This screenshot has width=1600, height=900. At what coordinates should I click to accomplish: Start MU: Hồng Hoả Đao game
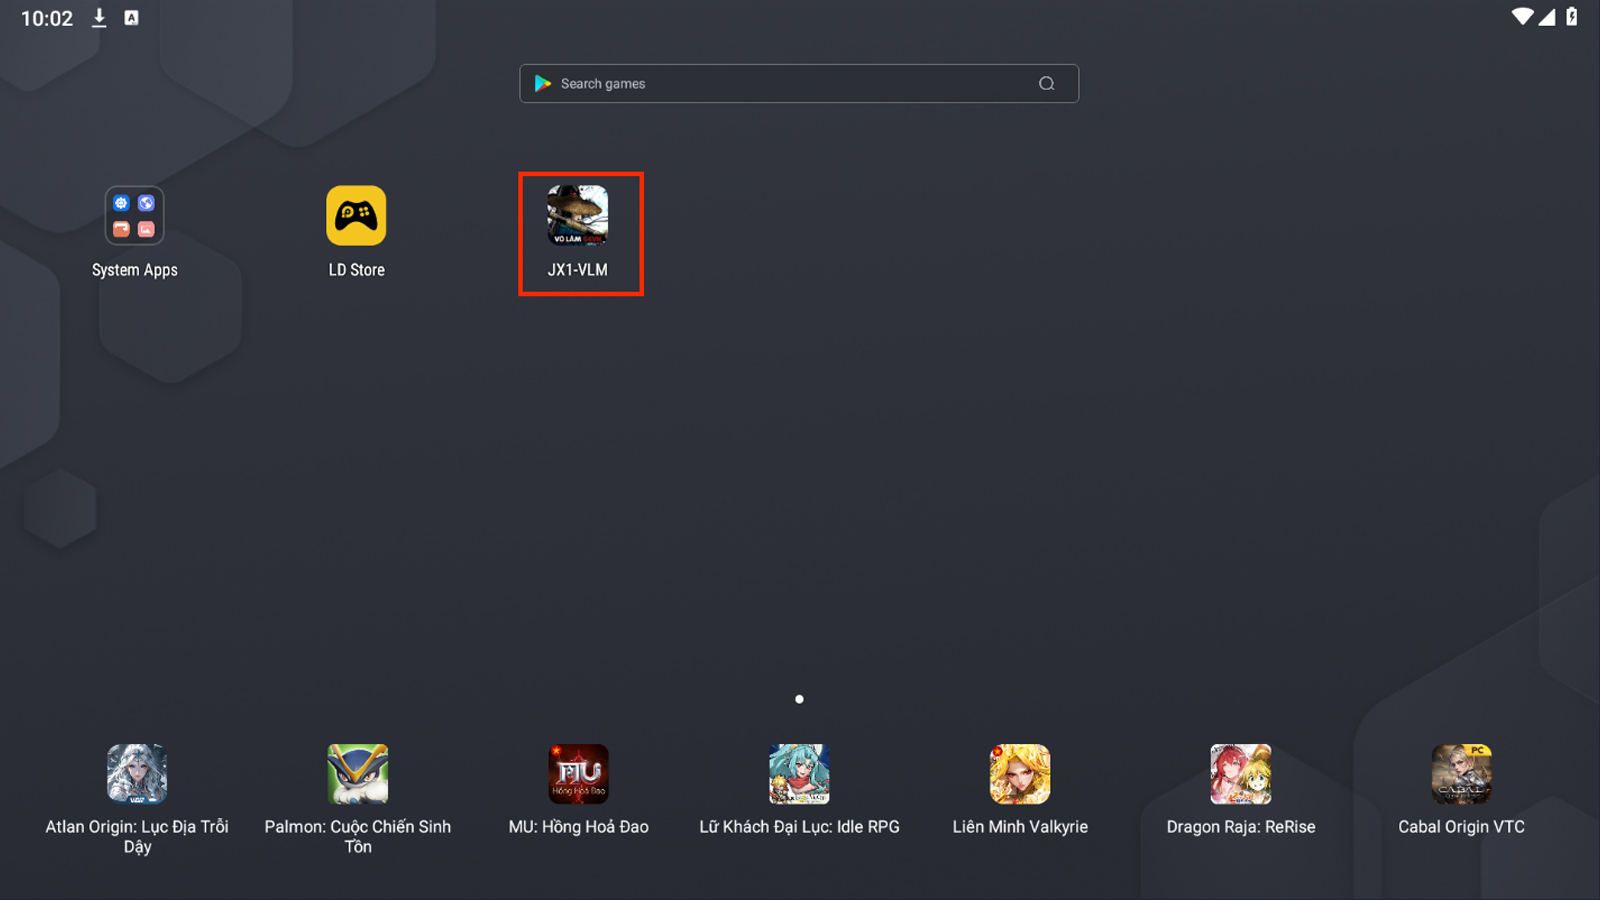click(x=578, y=774)
